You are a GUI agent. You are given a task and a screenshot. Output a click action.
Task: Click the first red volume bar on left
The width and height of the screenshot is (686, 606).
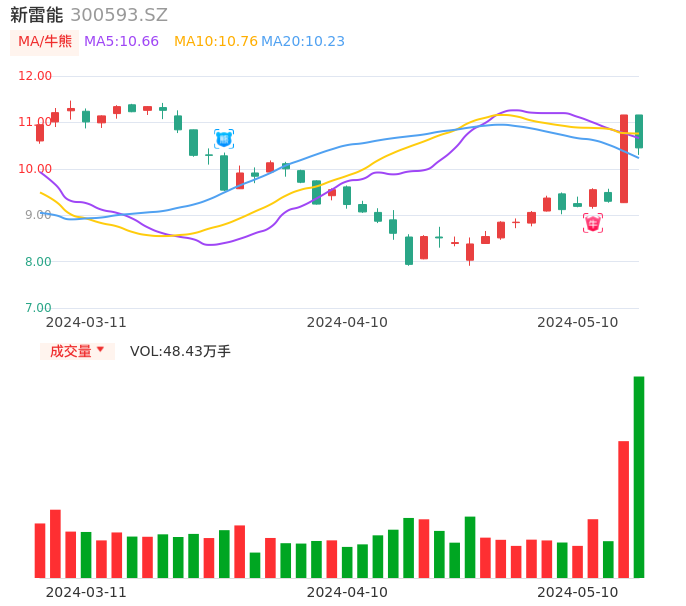(x=40, y=550)
